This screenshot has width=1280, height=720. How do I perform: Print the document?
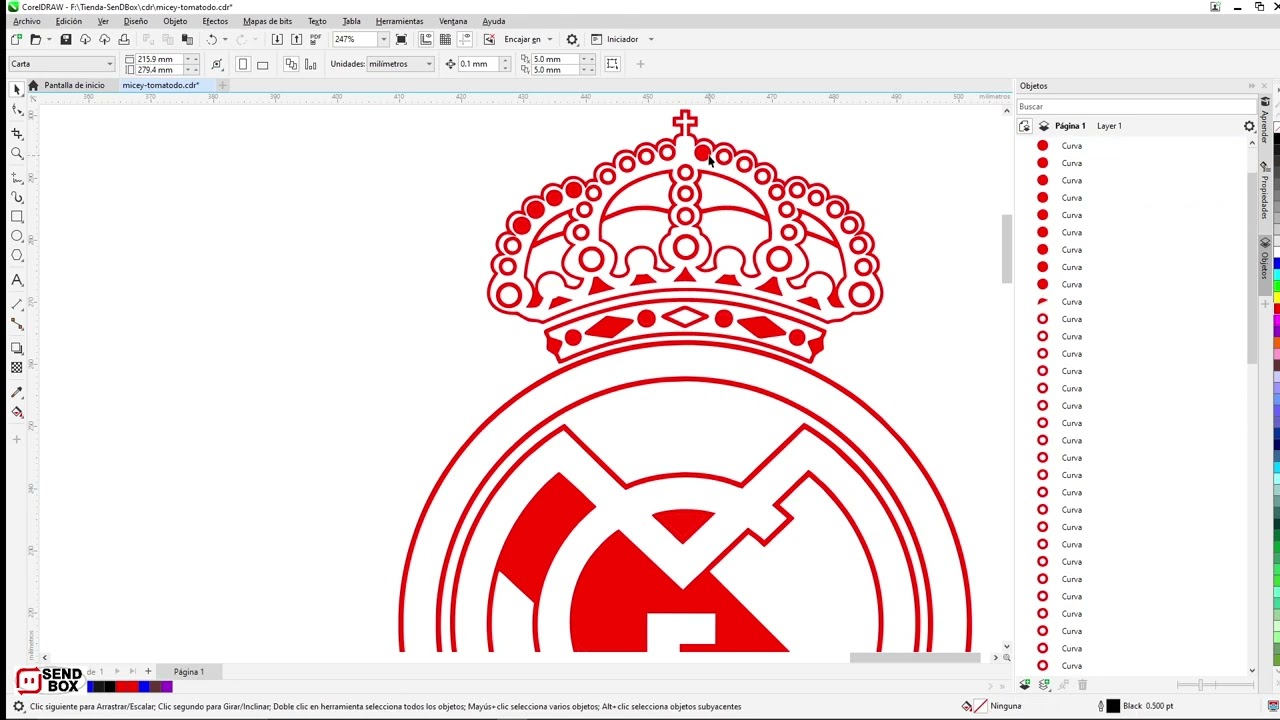tap(124, 39)
